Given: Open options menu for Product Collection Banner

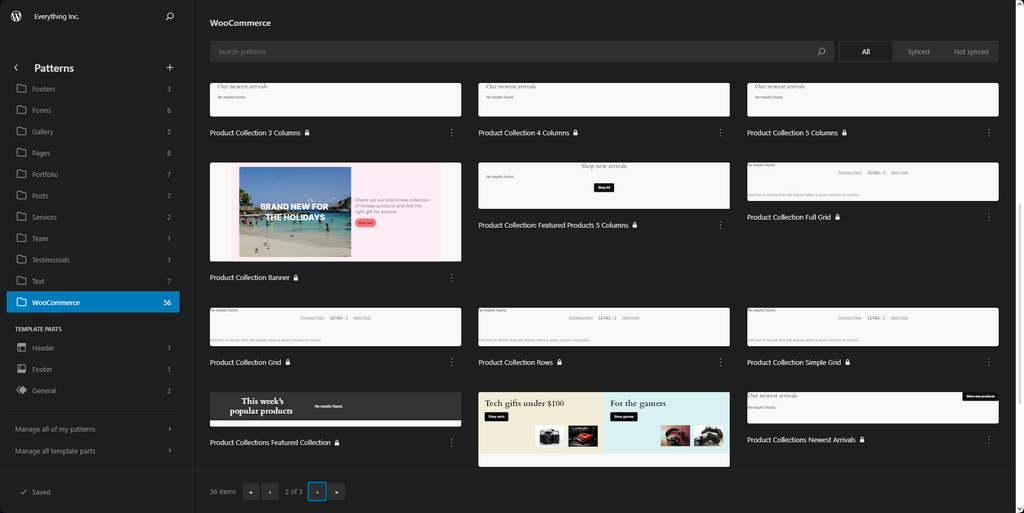Looking at the screenshot, I should 451,278.
